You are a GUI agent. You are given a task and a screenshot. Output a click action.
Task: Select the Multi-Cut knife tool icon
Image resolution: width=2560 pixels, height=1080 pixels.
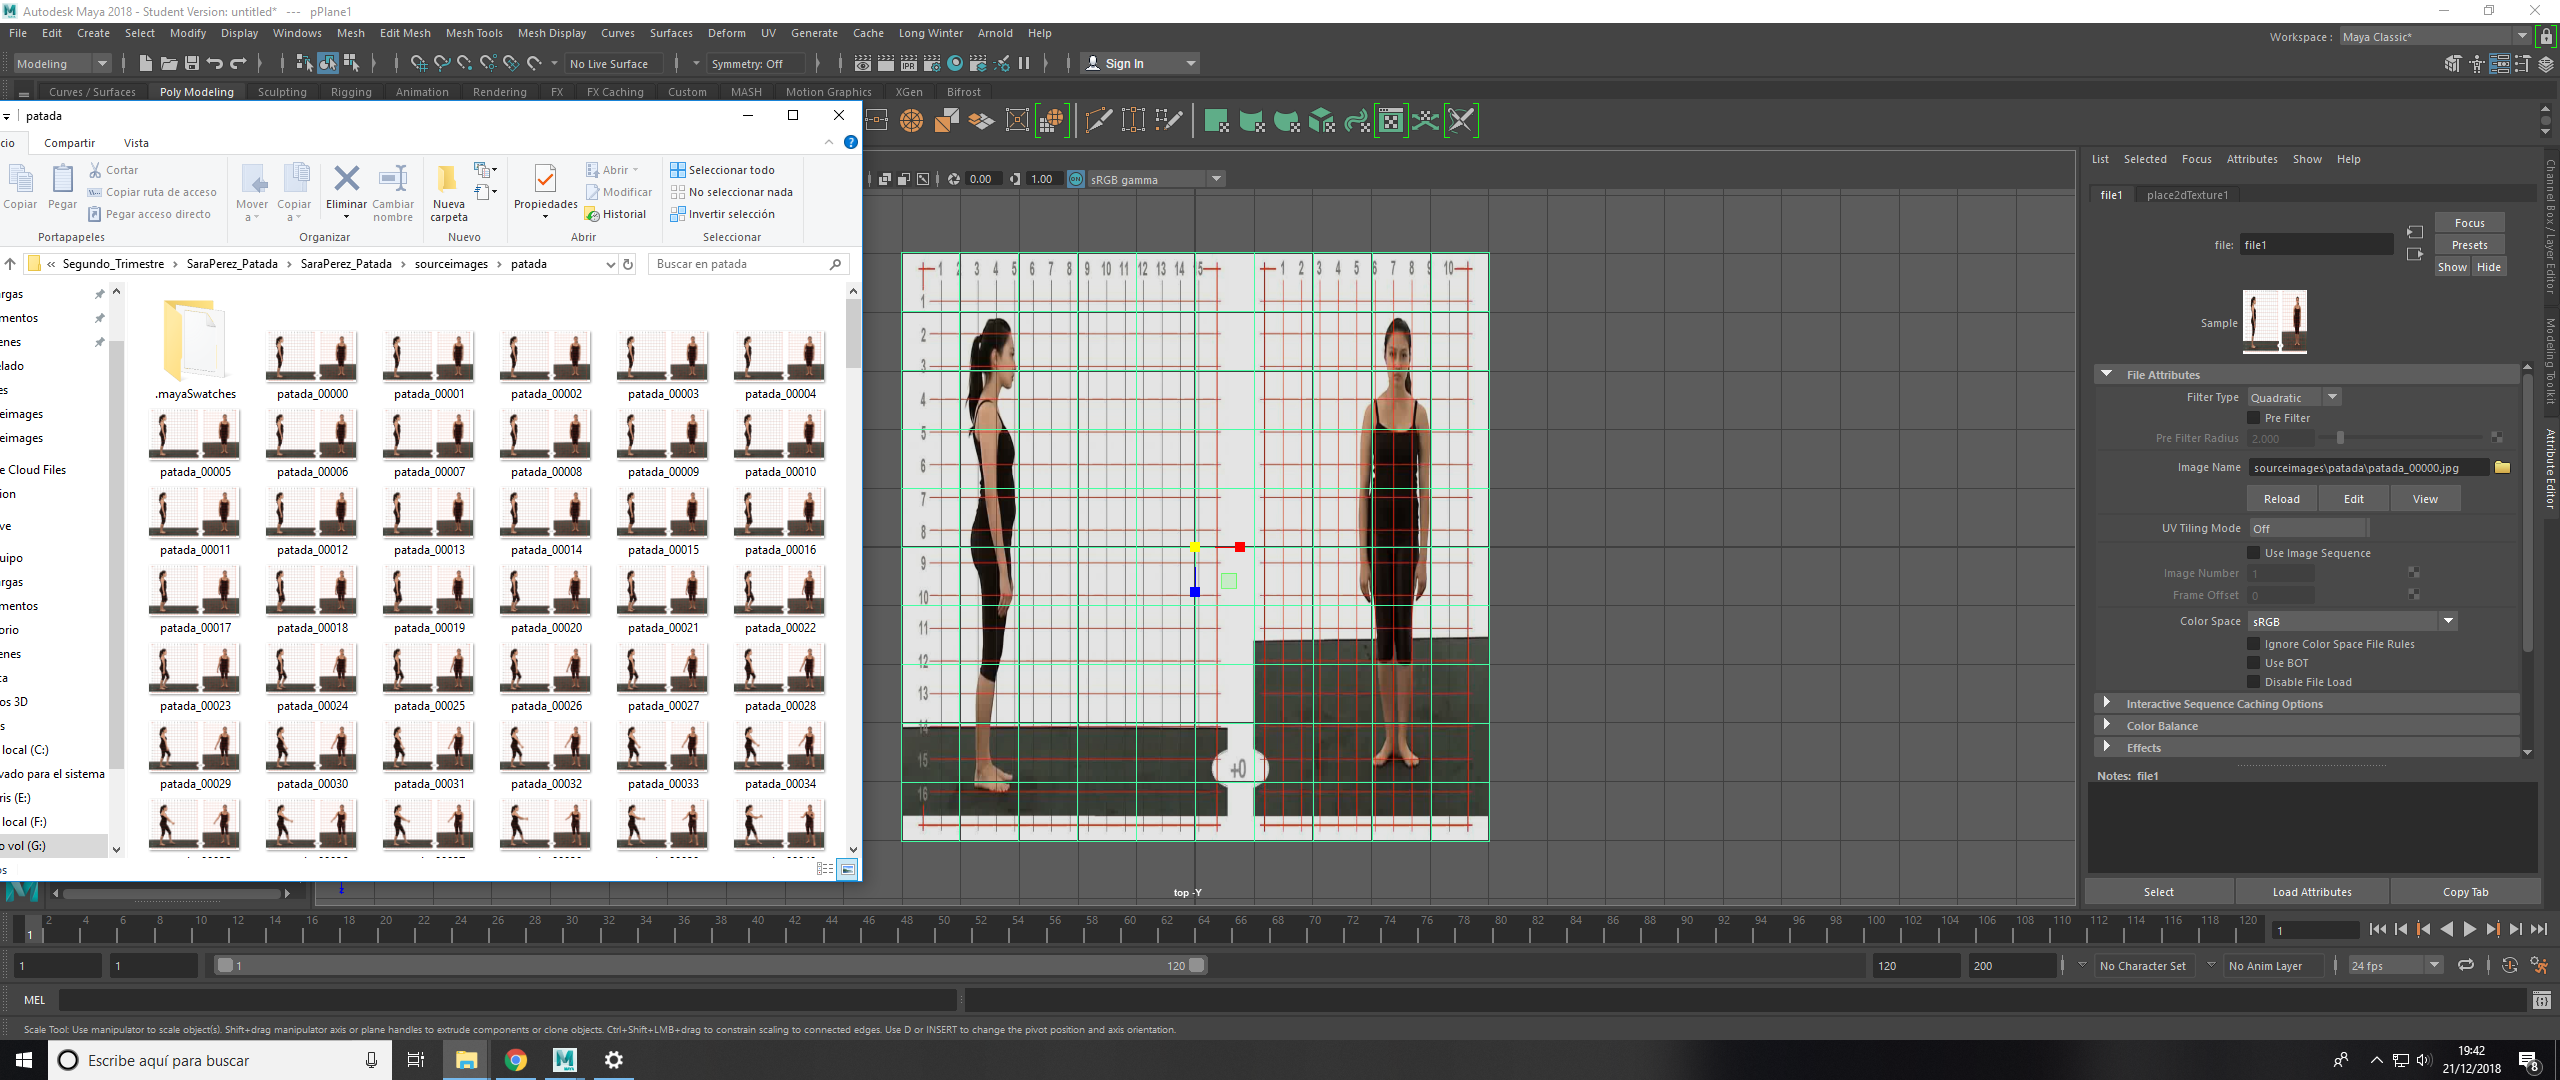point(1098,121)
